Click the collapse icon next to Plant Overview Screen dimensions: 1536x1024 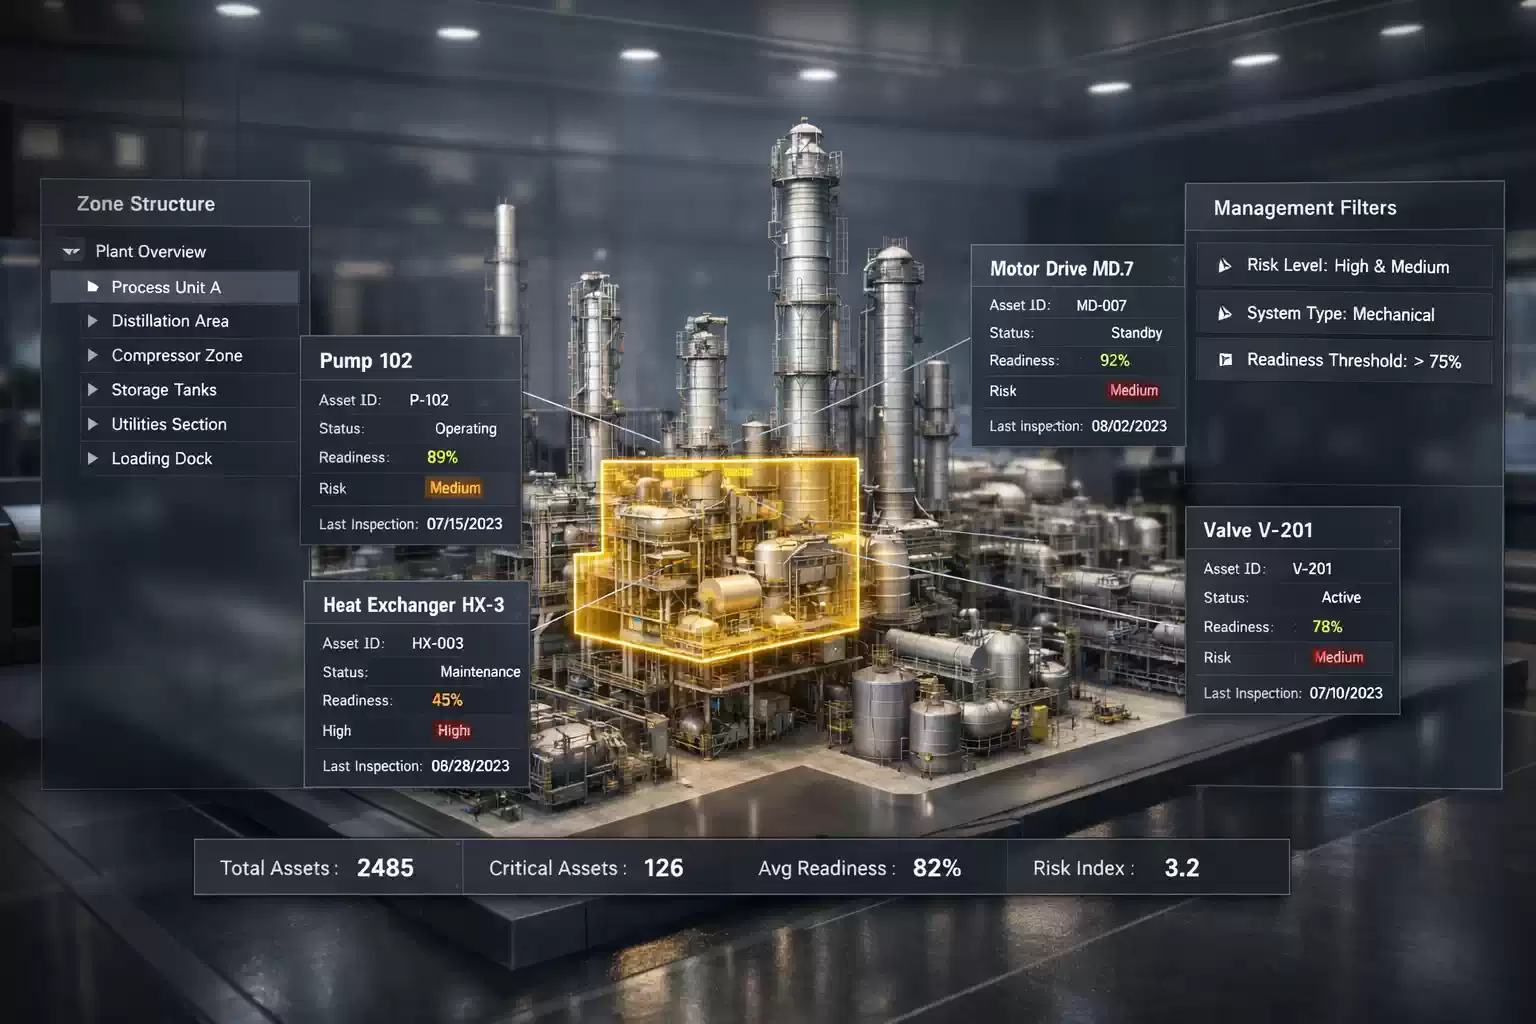click(x=70, y=251)
